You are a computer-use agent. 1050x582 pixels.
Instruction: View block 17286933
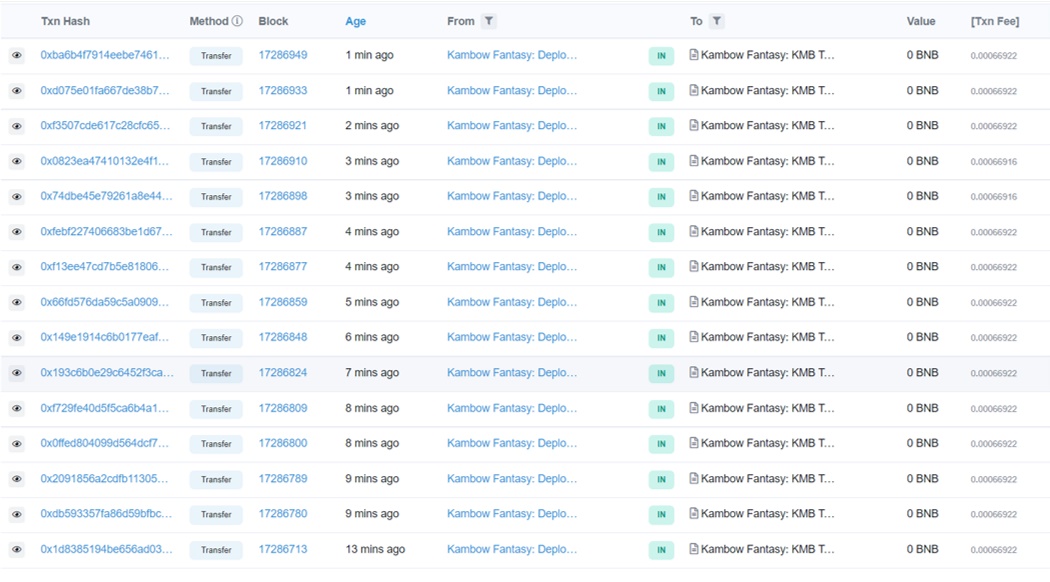click(x=283, y=90)
